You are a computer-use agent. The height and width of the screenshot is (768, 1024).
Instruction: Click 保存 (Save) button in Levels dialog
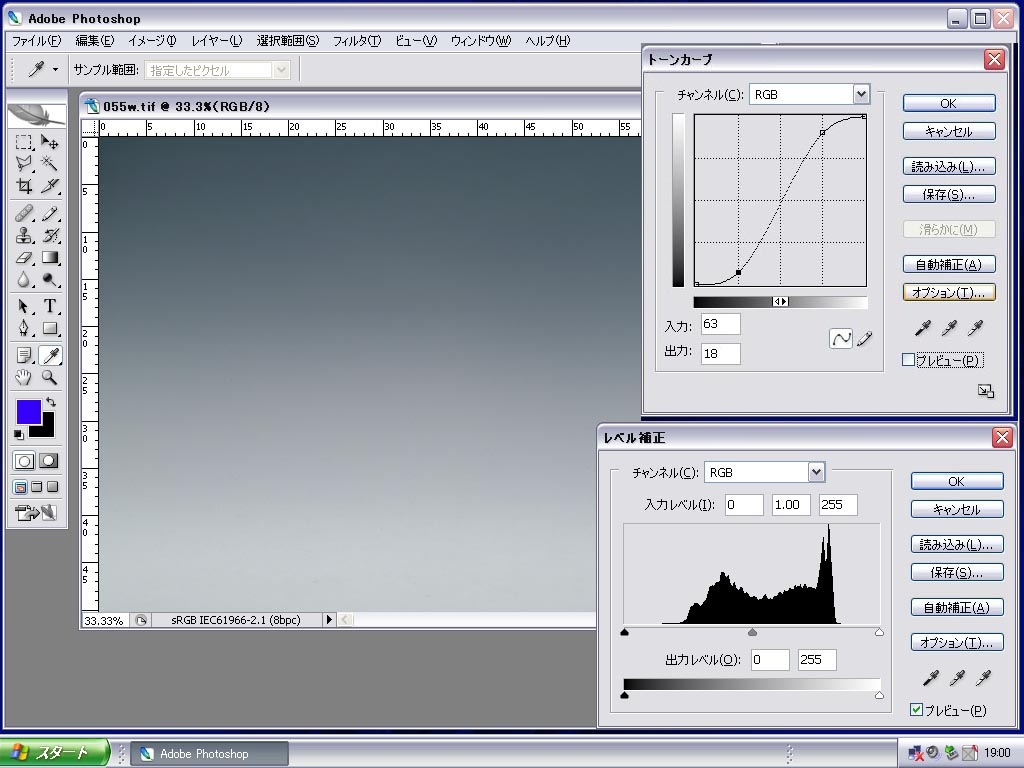pyautogui.click(x=956, y=573)
